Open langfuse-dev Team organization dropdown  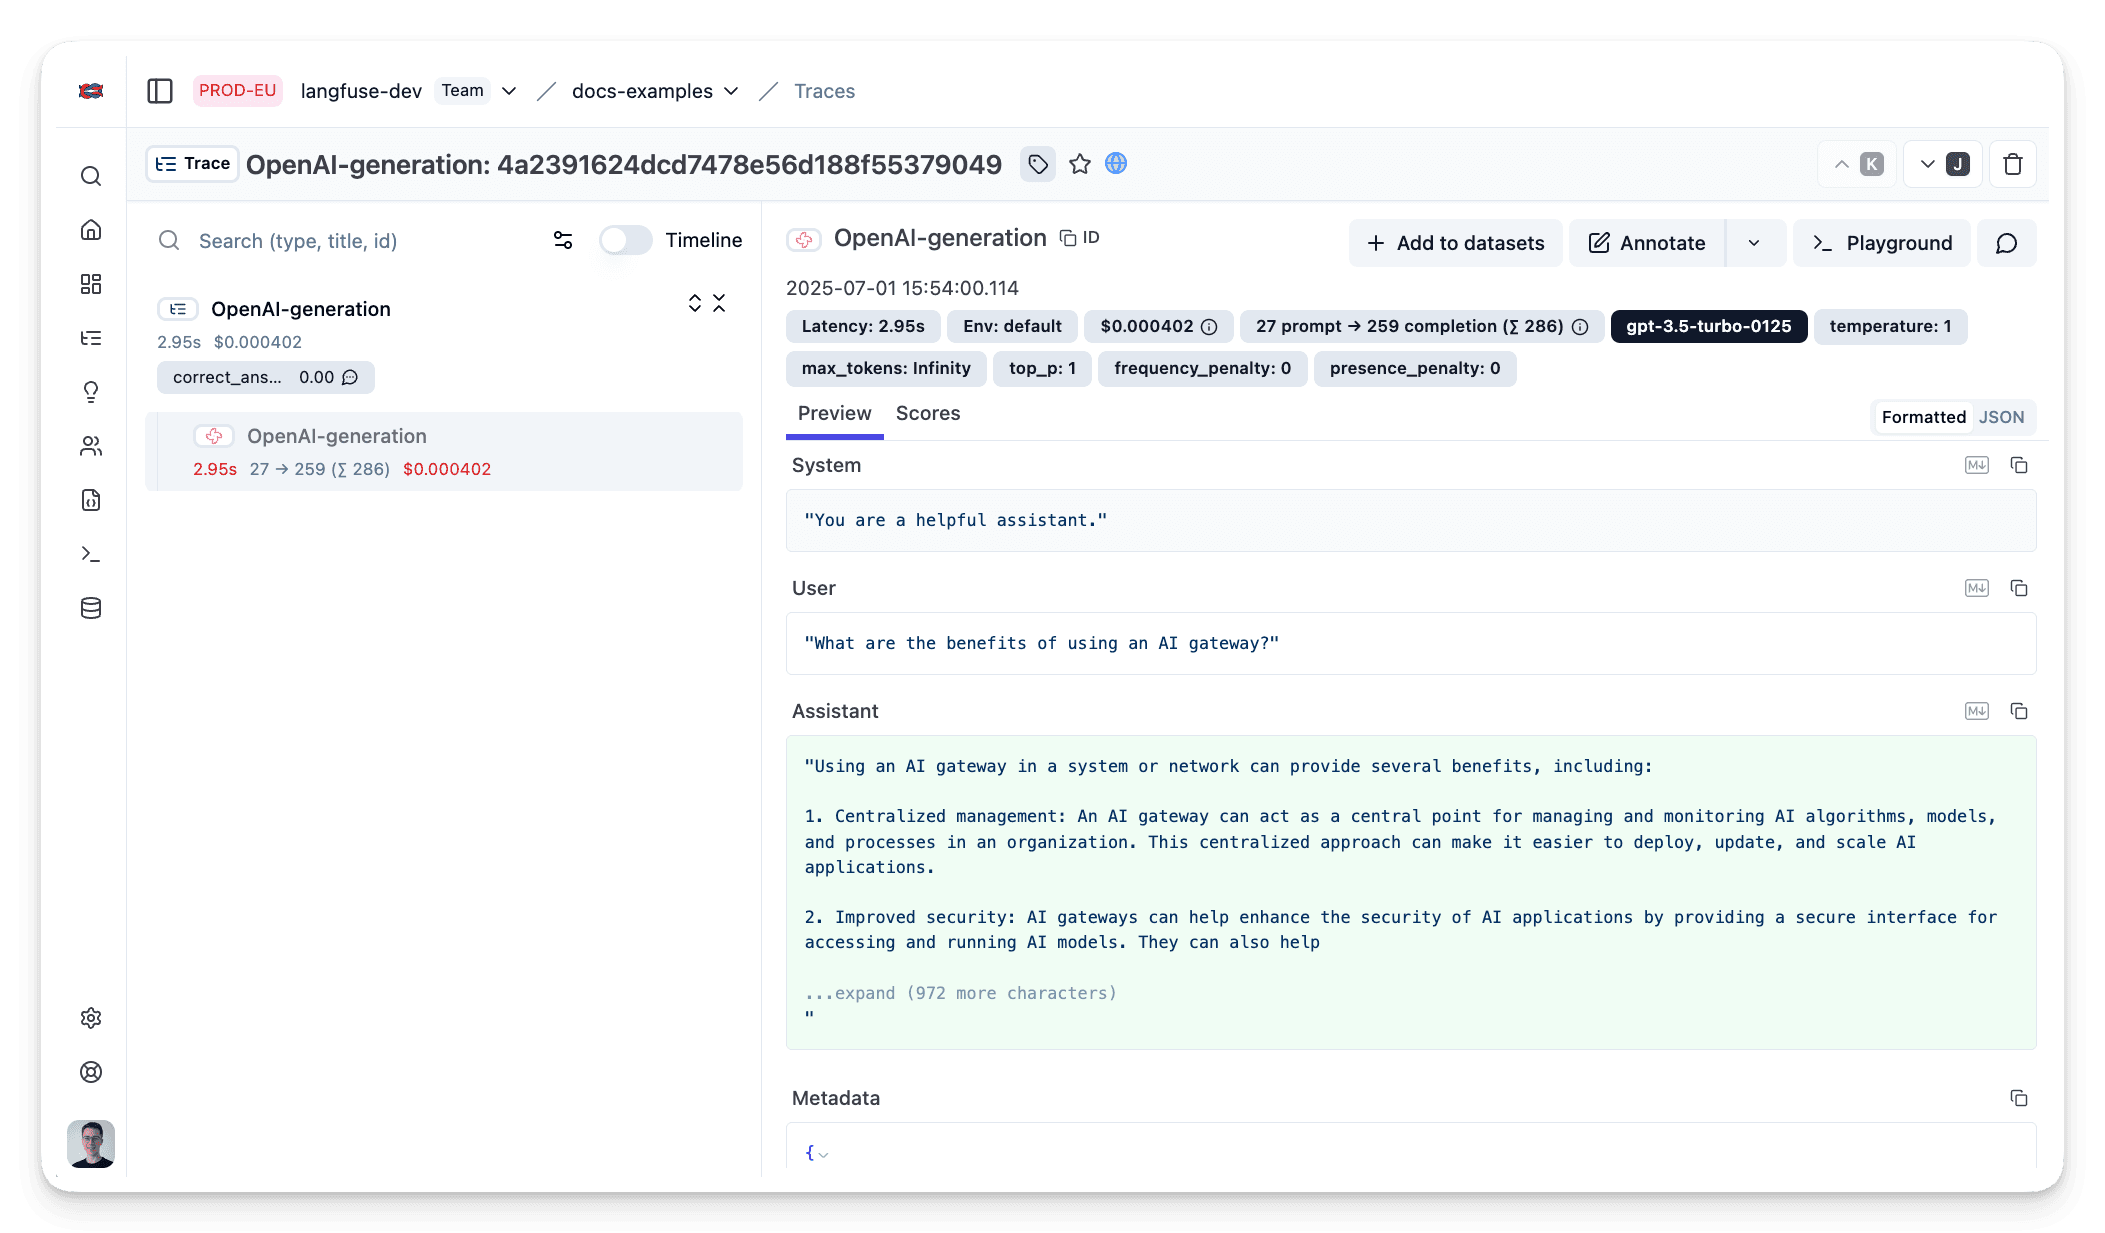509,91
